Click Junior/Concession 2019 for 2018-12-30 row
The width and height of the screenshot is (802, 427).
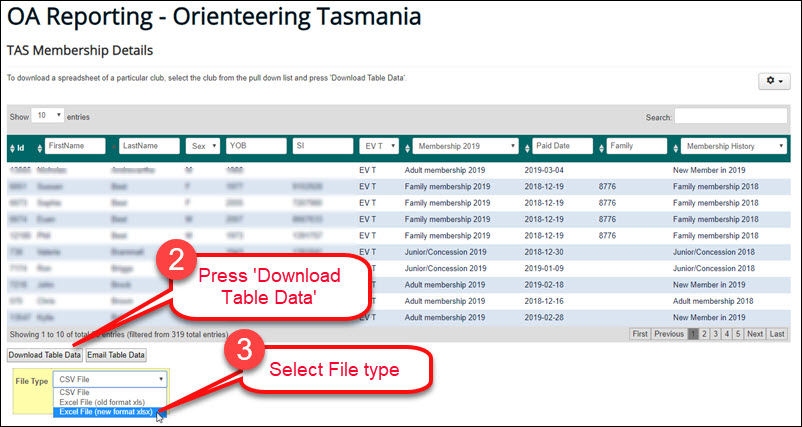(445, 252)
